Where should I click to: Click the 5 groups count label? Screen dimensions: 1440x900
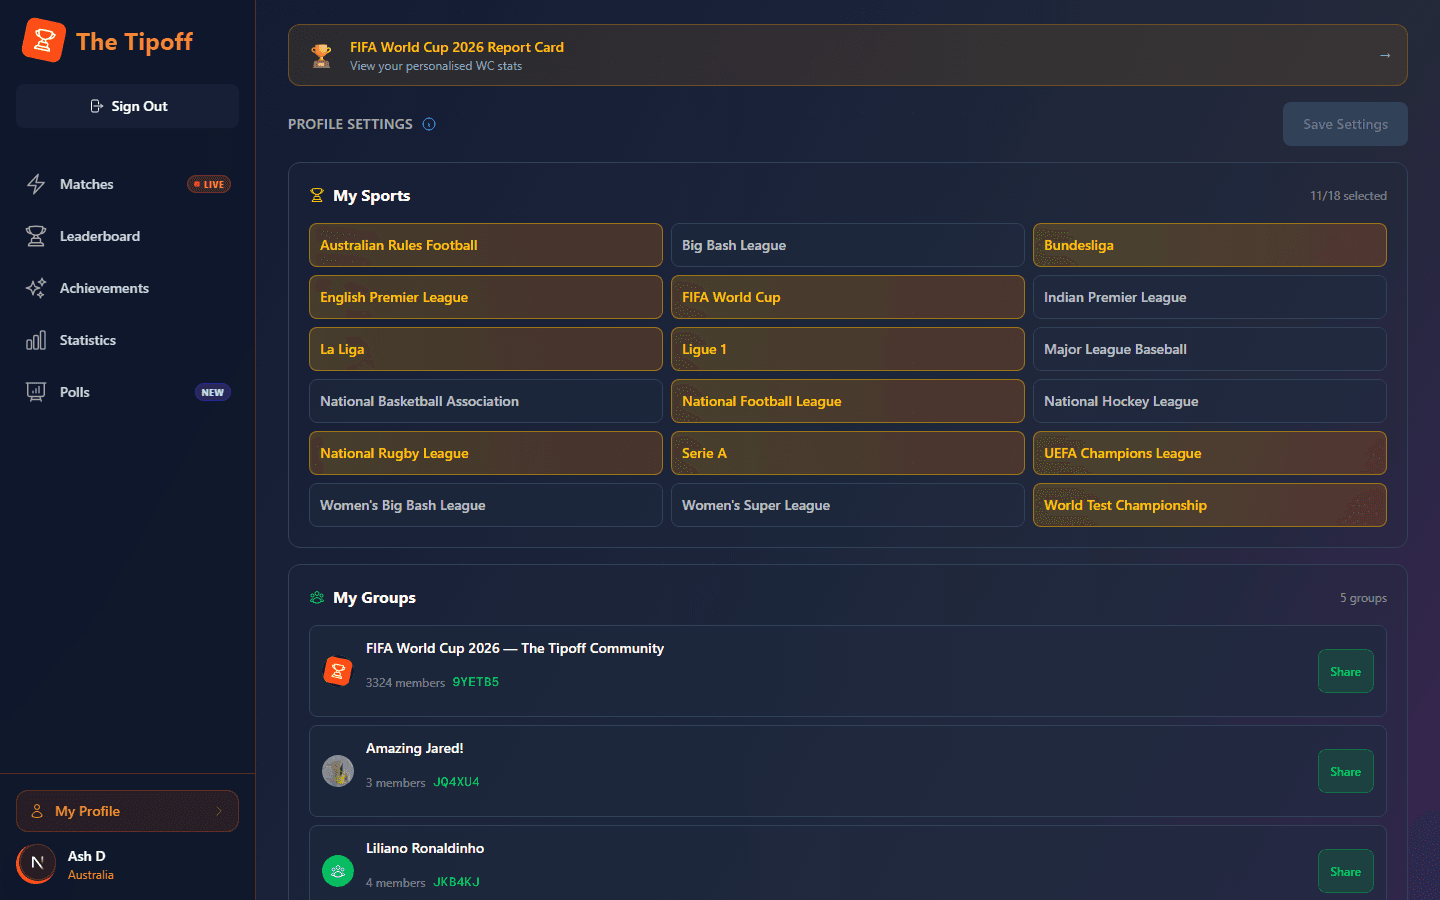1363,598
